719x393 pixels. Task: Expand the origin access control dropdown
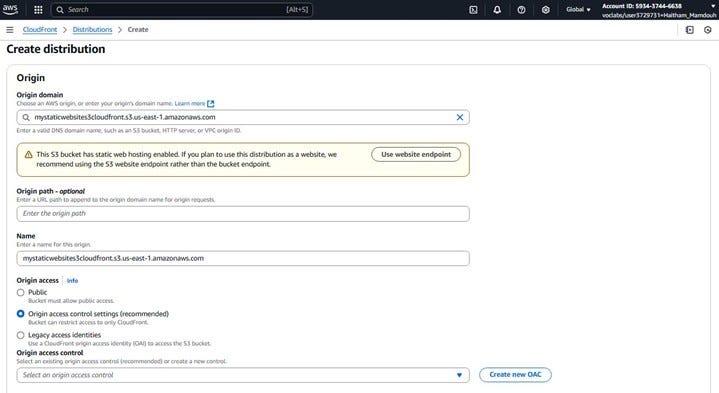pos(243,375)
